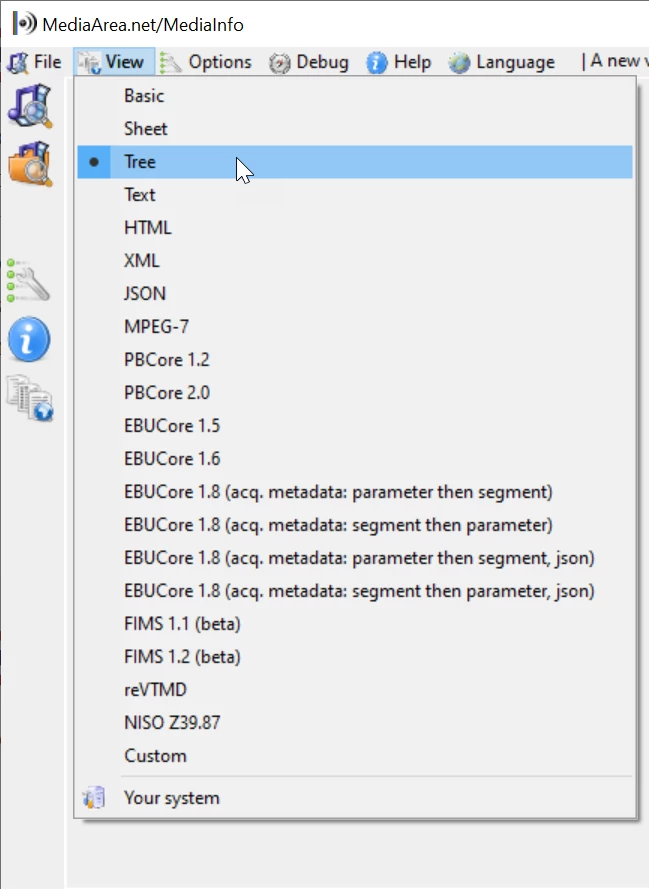Click the icon beside File menu
Viewport: 649px width, 889px height.
(18, 63)
